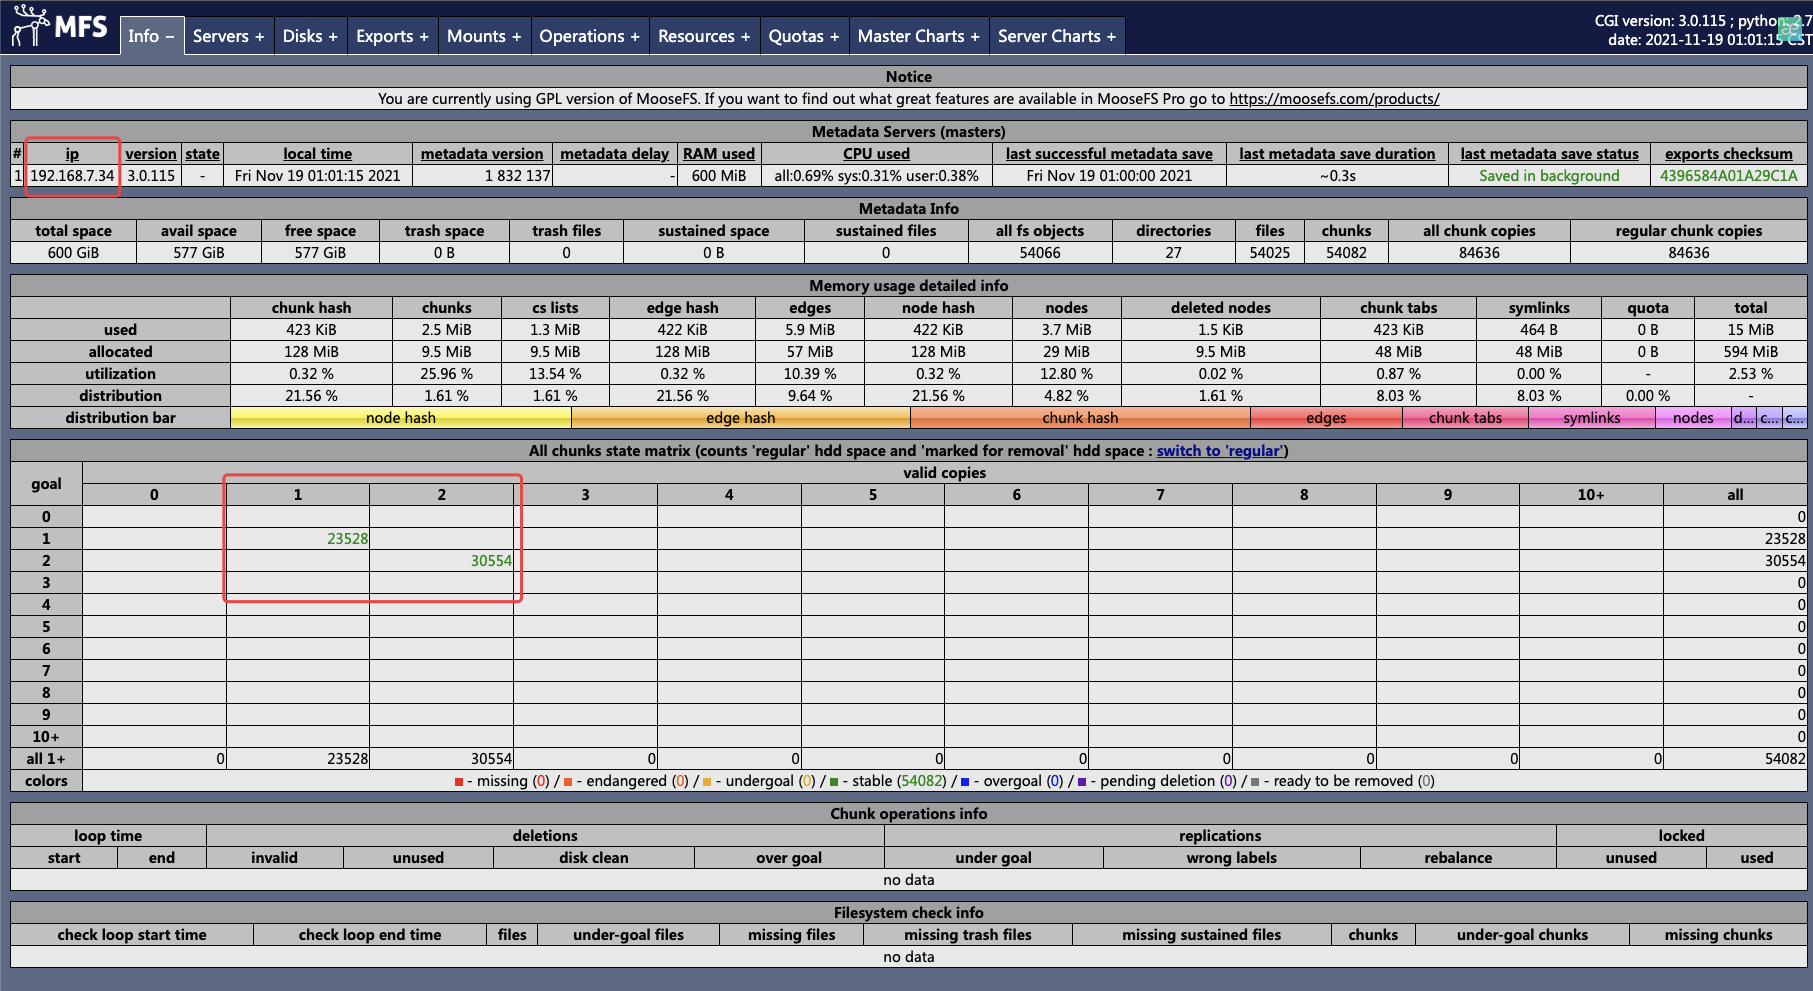Sort by last successful metadata save header
The height and width of the screenshot is (991, 1813).
tap(1109, 154)
